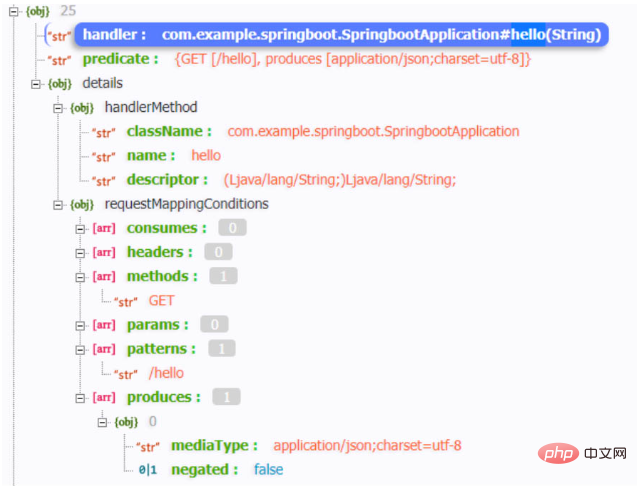
Task: Collapse the requestMappingConditions node
Action: coord(58,205)
